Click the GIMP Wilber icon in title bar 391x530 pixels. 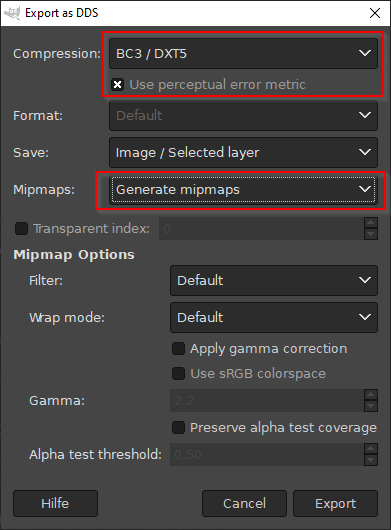[12, 13]
